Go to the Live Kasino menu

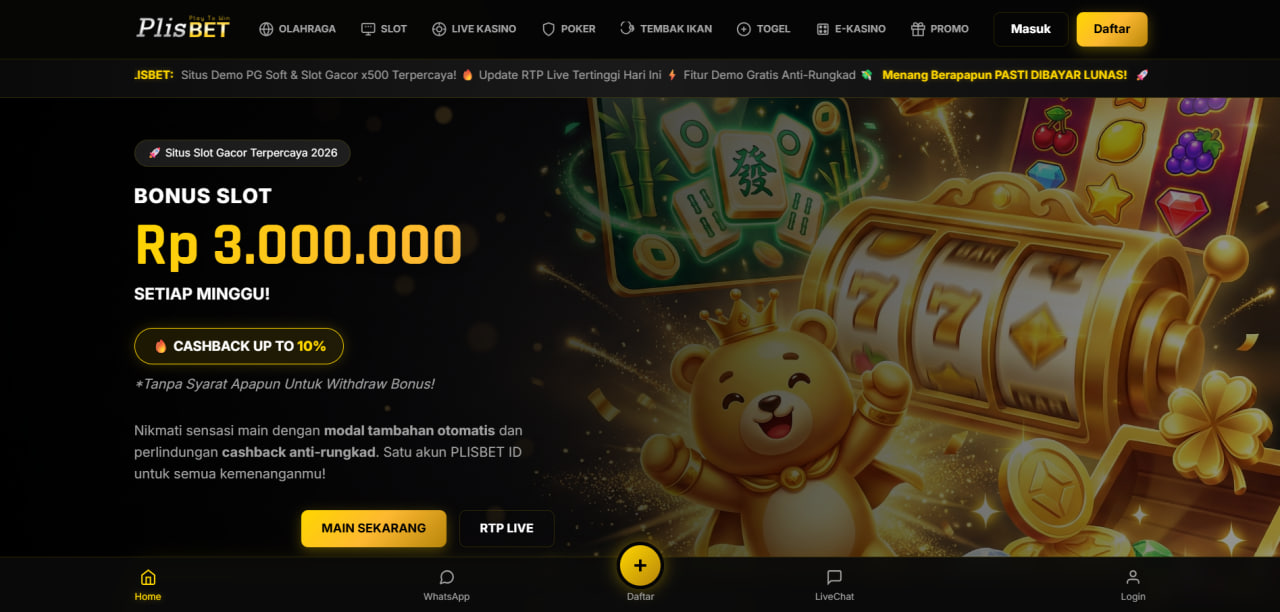tap(474, 29)
